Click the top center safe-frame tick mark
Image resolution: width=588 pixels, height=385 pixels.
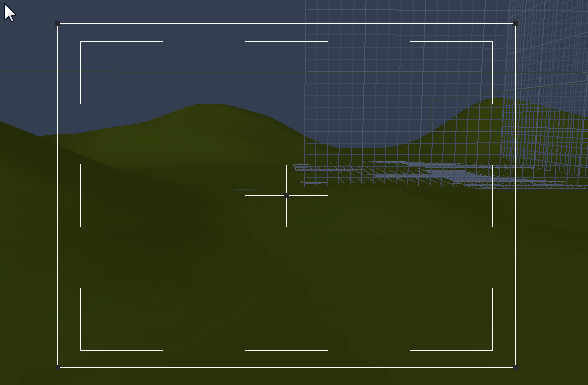286,42
